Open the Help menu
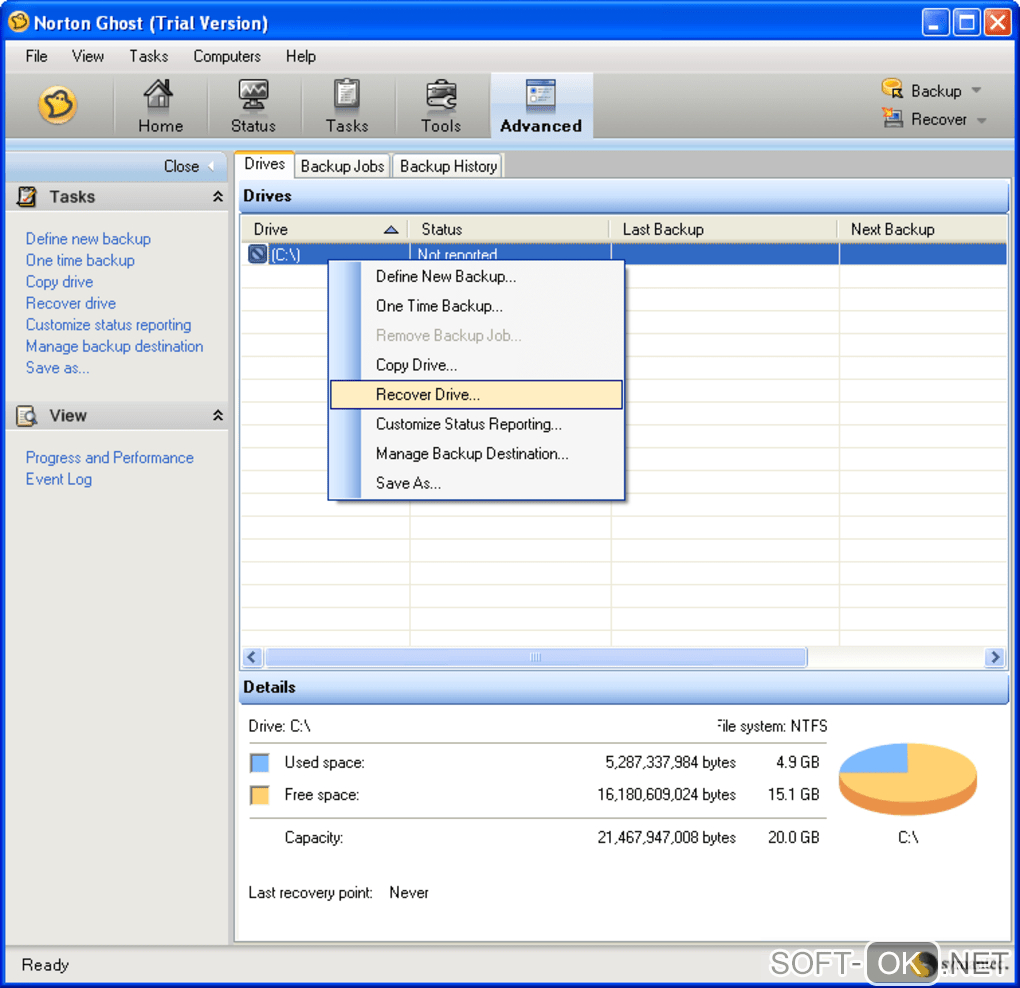 click(x=301, y=57)
